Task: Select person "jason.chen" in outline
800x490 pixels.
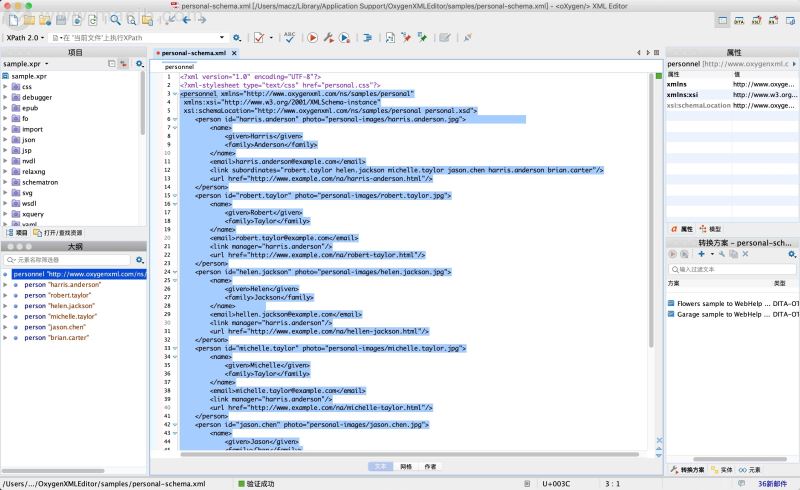Action: point(55,327)
